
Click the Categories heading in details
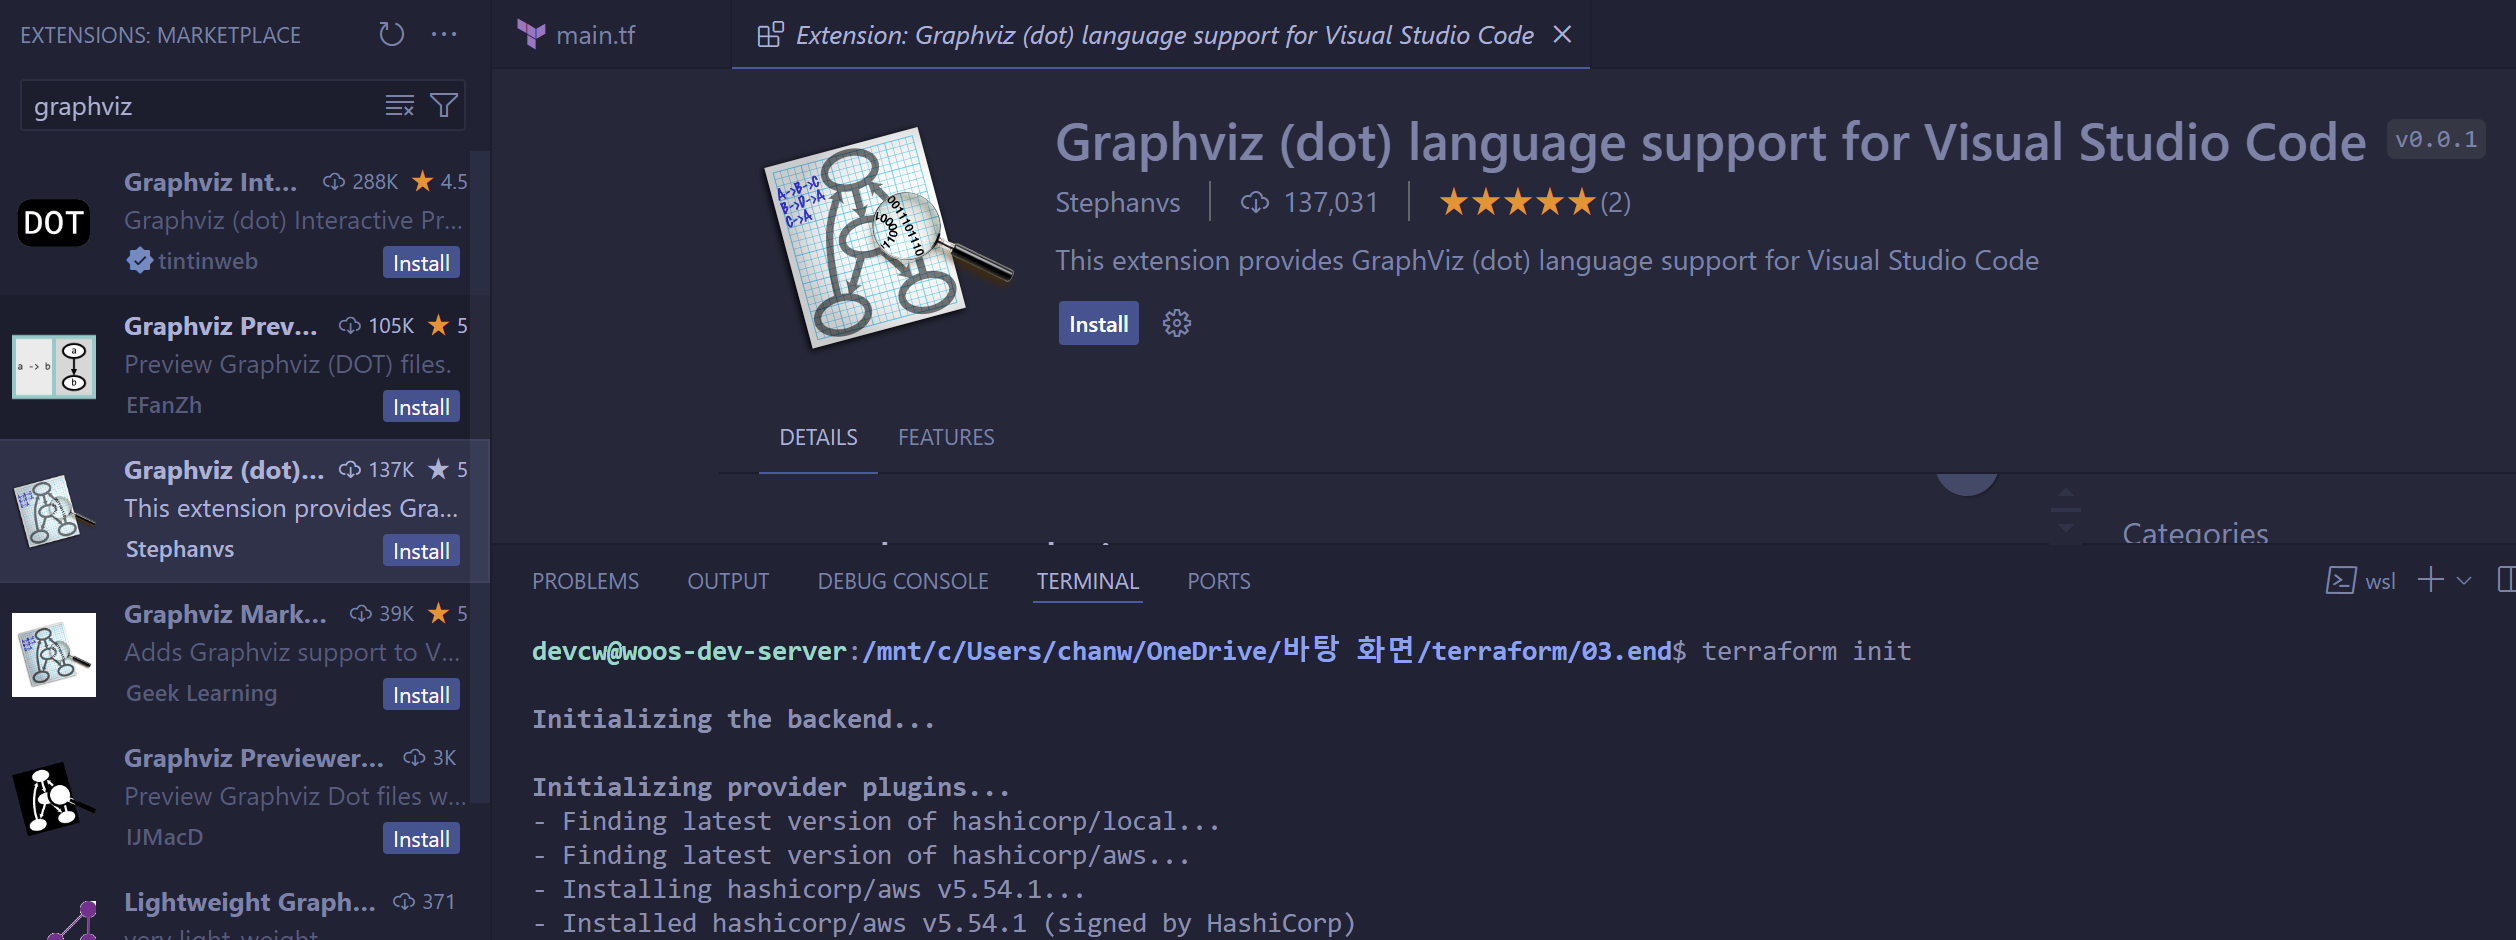2195,533
